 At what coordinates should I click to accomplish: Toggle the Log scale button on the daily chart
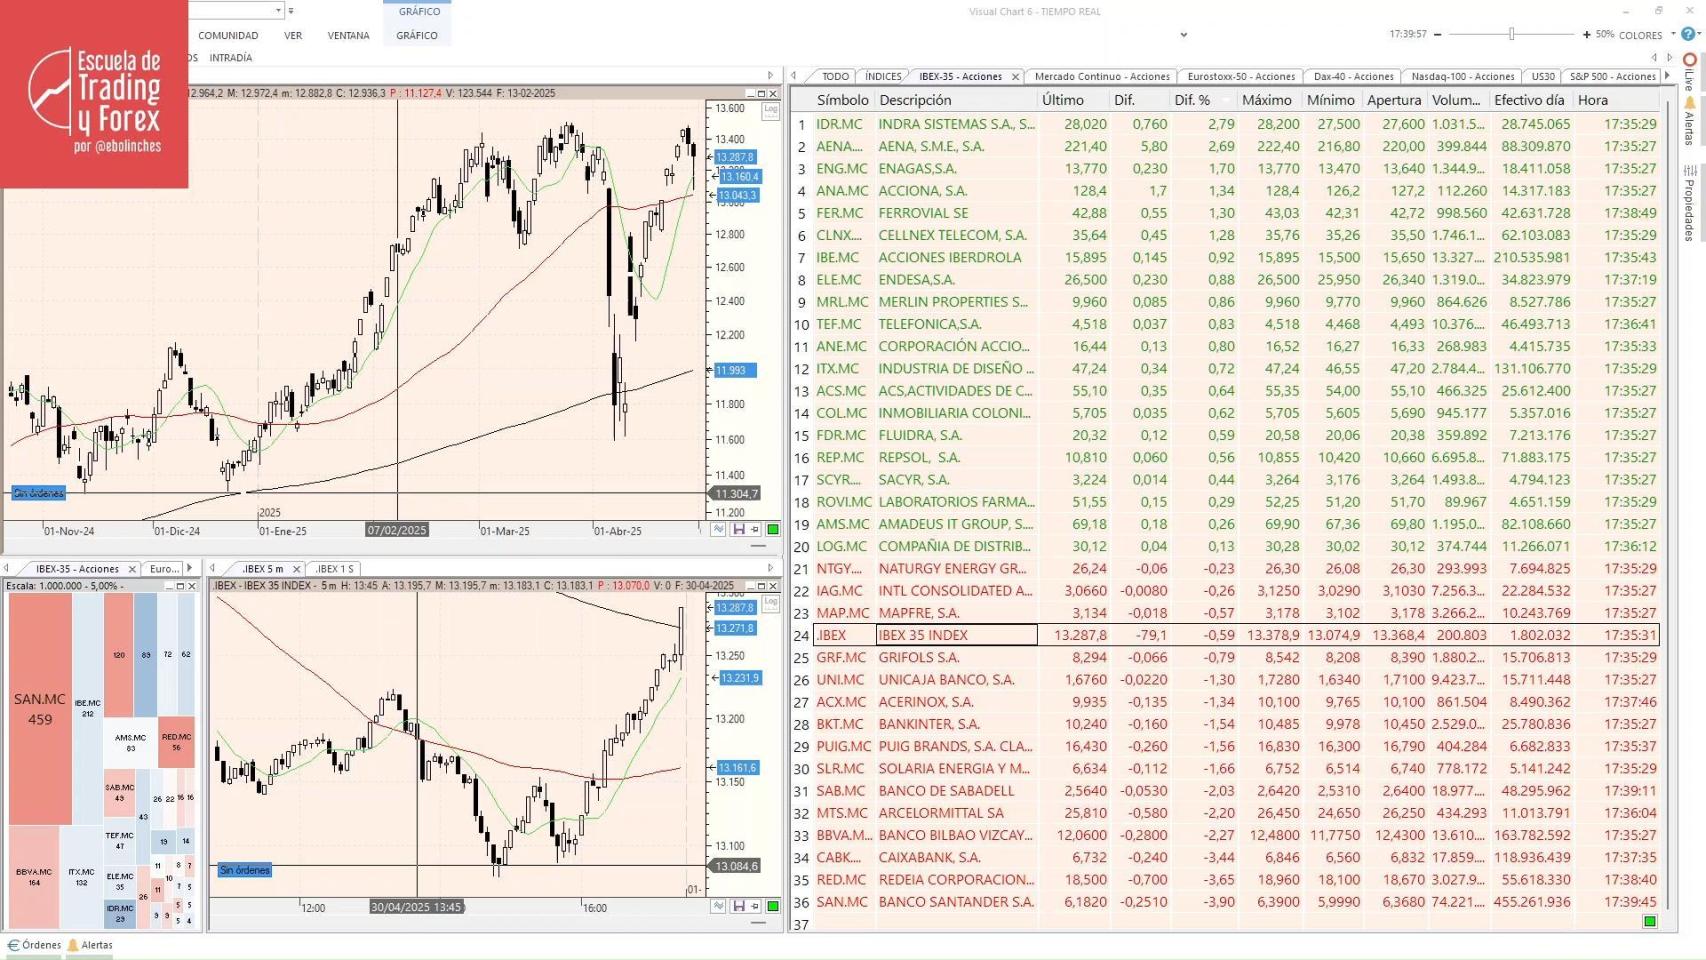point(769,109)
